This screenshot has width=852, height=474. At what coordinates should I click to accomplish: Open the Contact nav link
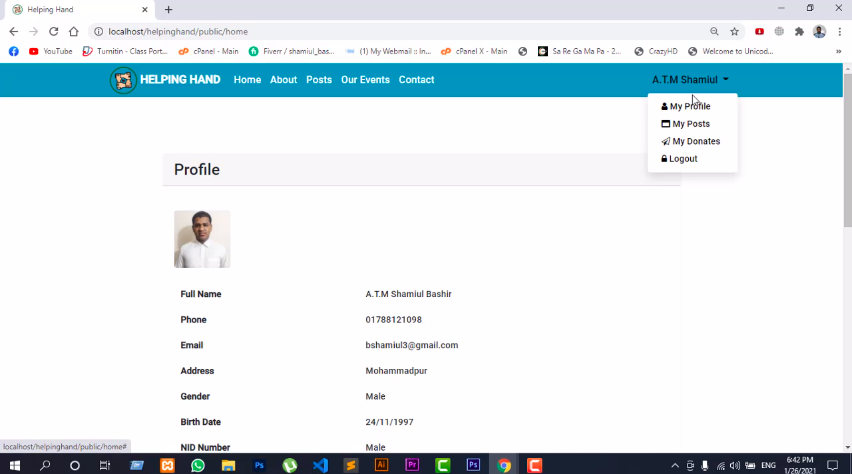(x=416, y=80)
